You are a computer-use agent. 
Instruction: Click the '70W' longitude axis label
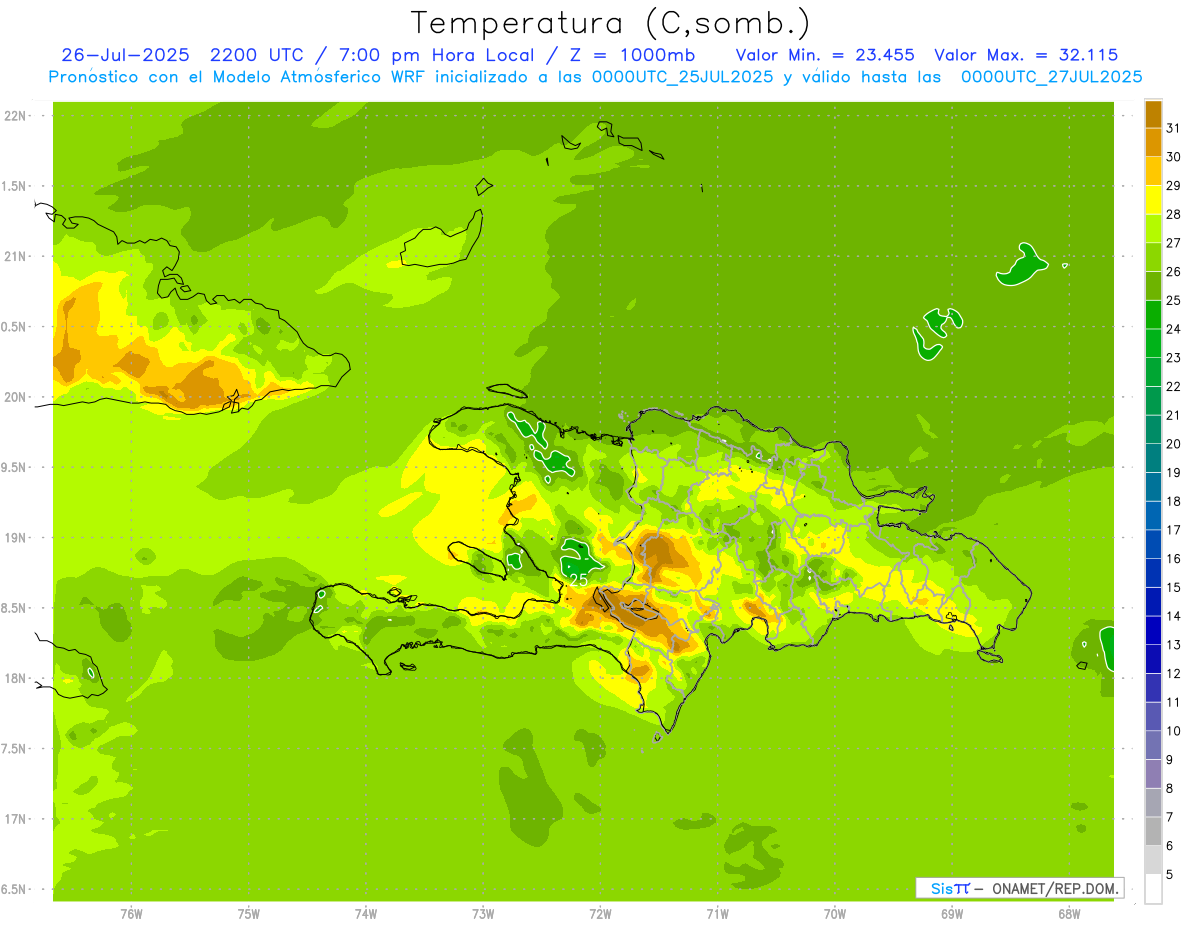(835, 914)
